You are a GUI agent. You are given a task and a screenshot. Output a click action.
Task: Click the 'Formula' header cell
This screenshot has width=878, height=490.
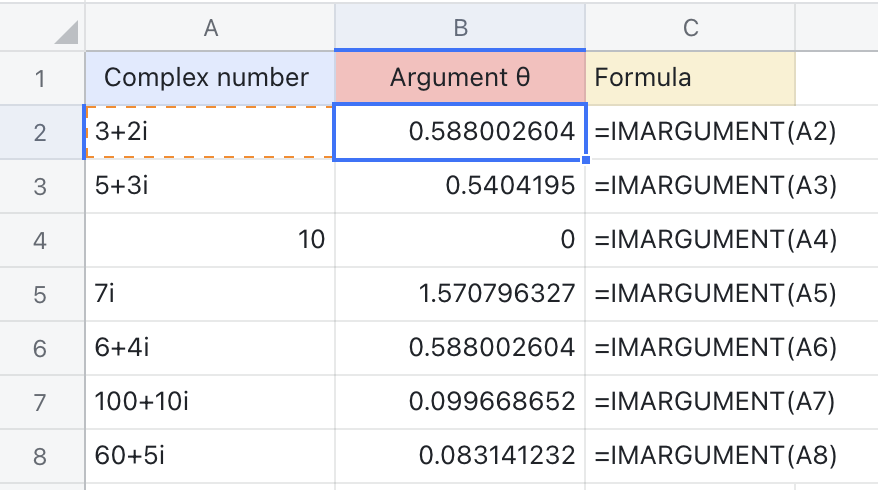[x=690, y=78]
